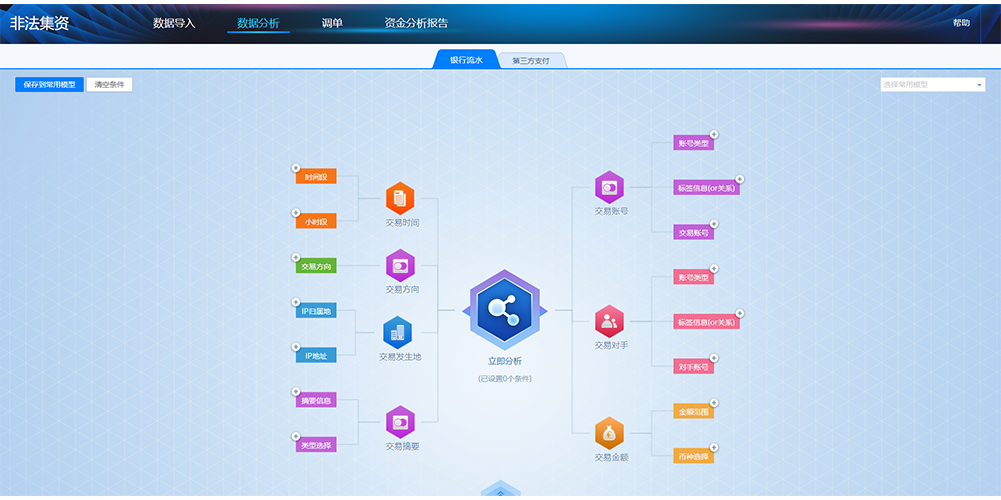Viewport: 1001px width, 500px height.
Task: Expand plus button on IP归属地 tag
Action: click(x=295, y=302)
